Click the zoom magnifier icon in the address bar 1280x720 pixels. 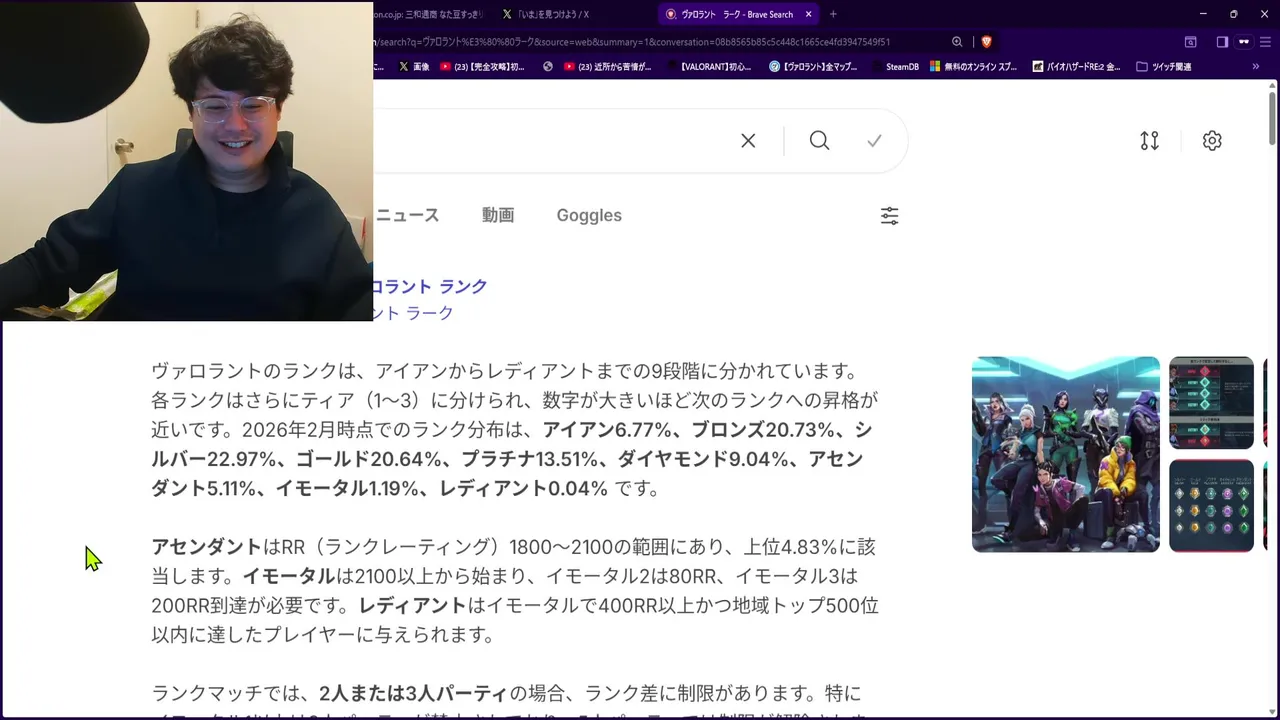957,42
